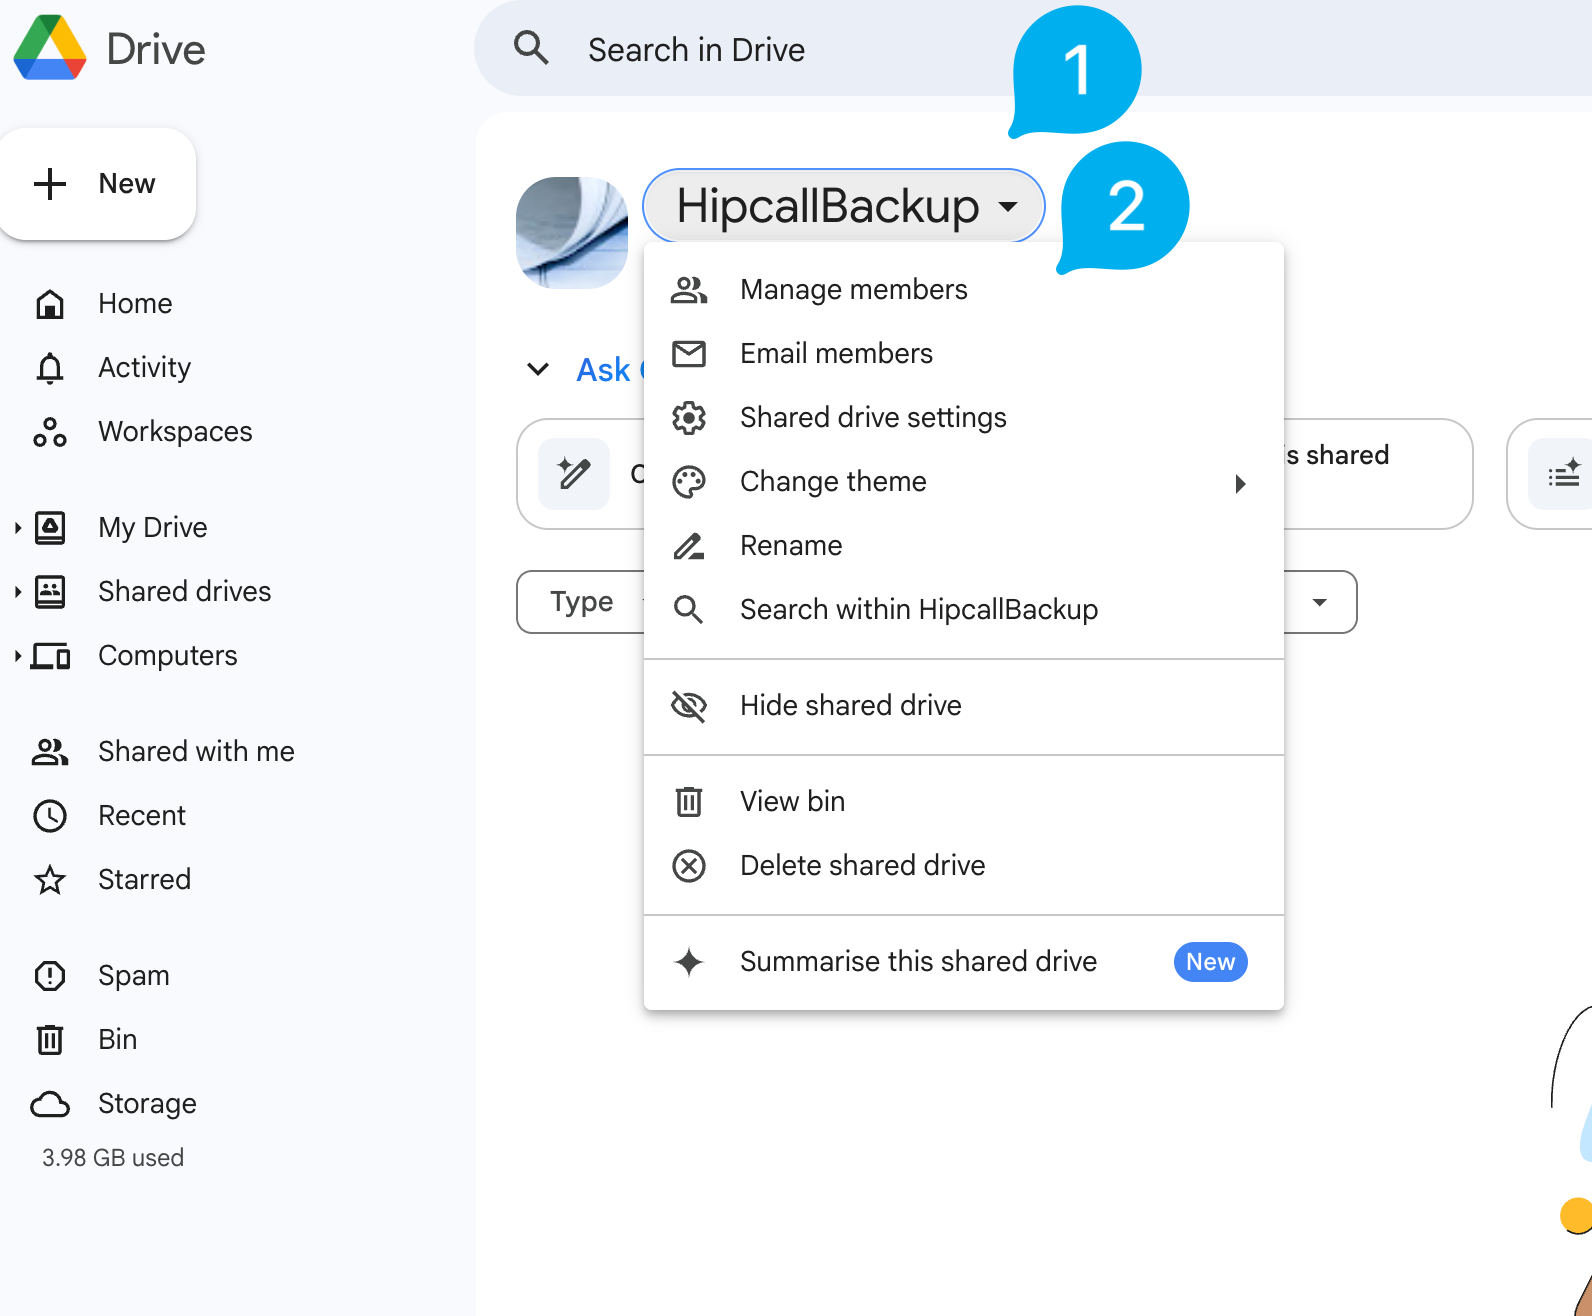Screen dimensions: 1592x1316
Task: Click the 3.98 GB used text
Action: coord(113,1158)
